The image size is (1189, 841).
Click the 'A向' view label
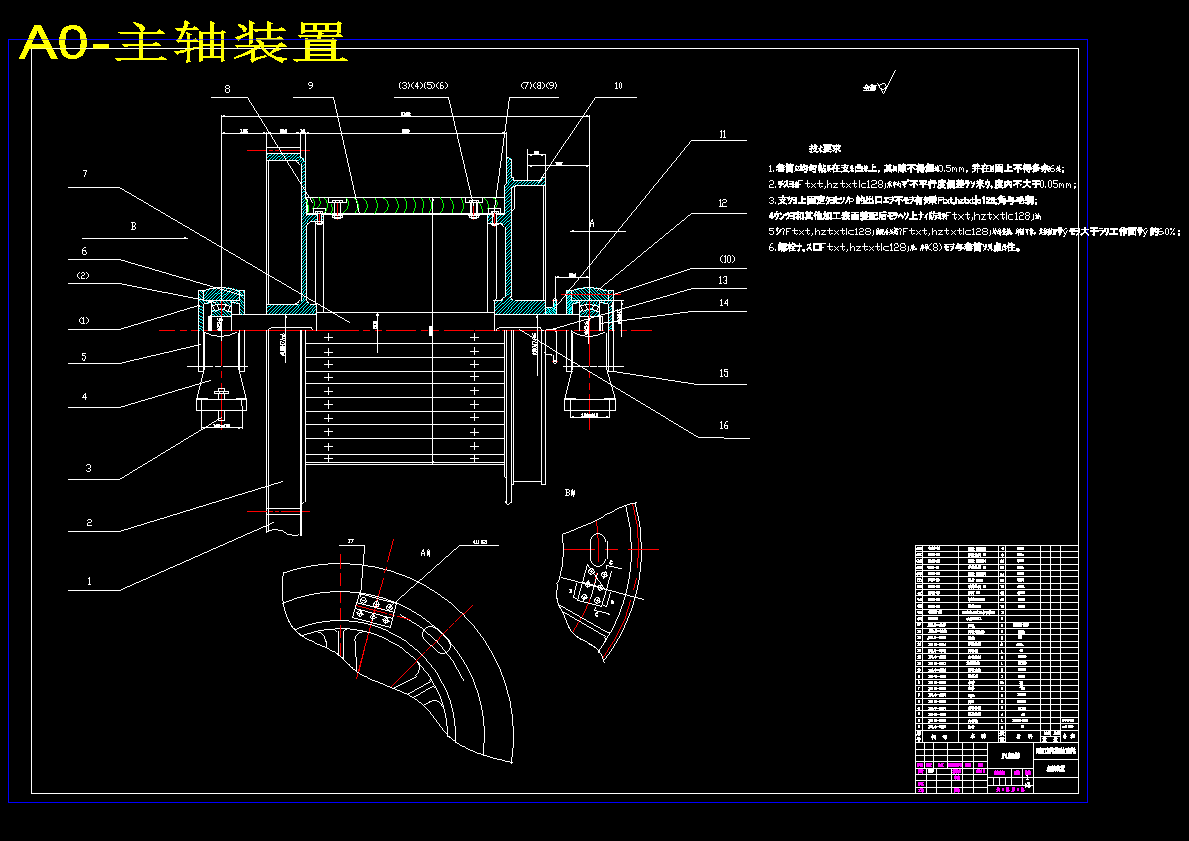point(425,554)
